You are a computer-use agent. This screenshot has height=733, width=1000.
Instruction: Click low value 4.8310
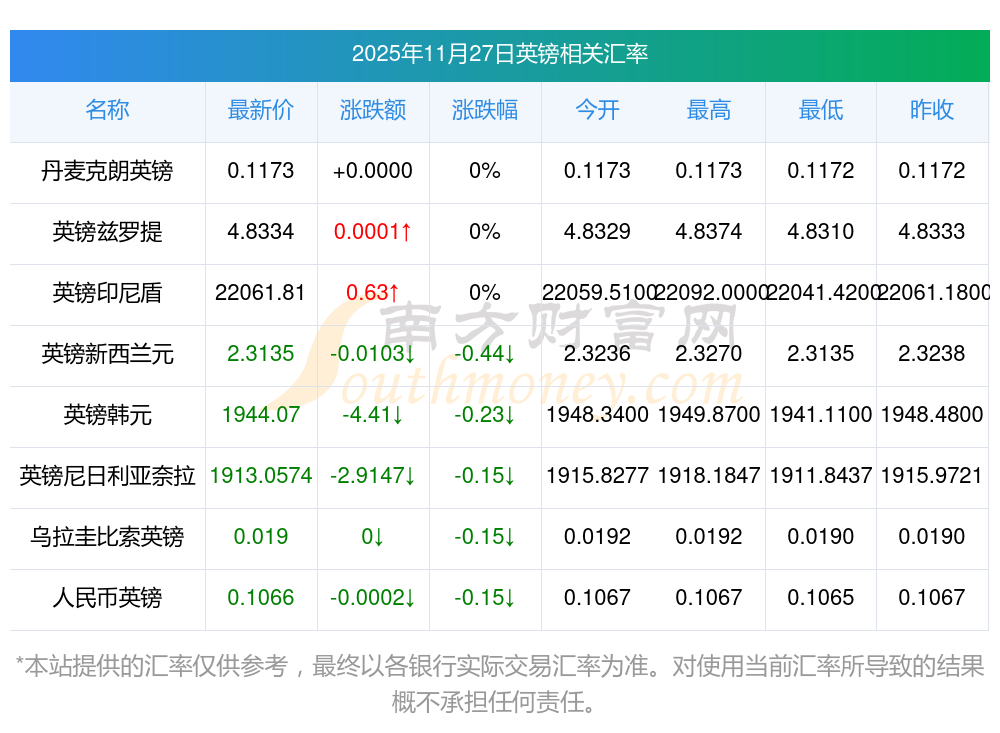coord(821,232)
